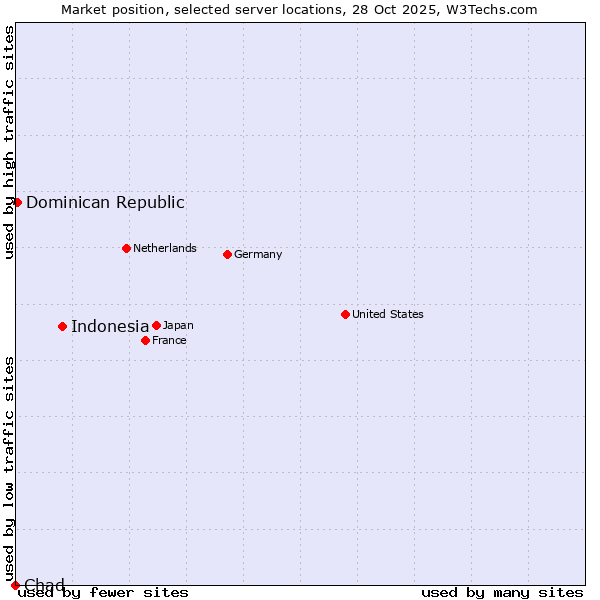Select the Chad data point marker
The image size is (600, 600).
click(15, 585)
